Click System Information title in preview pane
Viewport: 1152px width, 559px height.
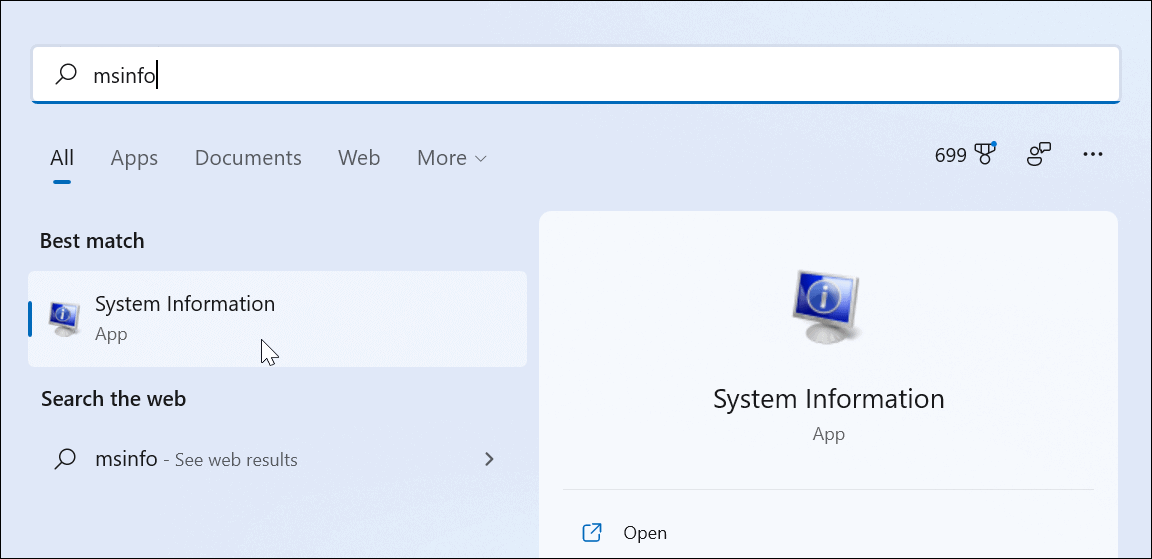pos(828,400)
